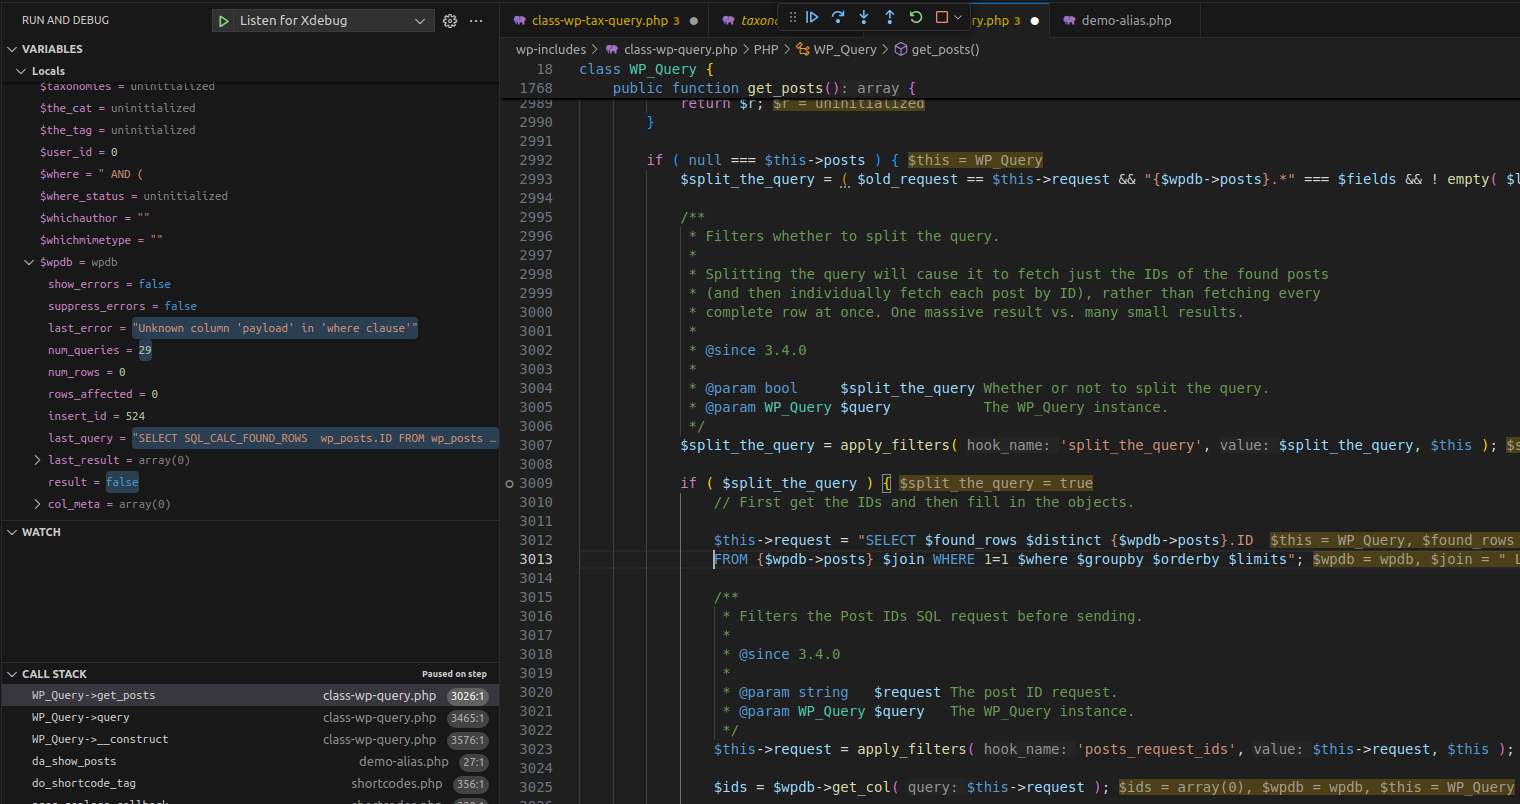Click the Step Over debug icon
Viewport: 1520px width, 804px height.
[838, 17]
